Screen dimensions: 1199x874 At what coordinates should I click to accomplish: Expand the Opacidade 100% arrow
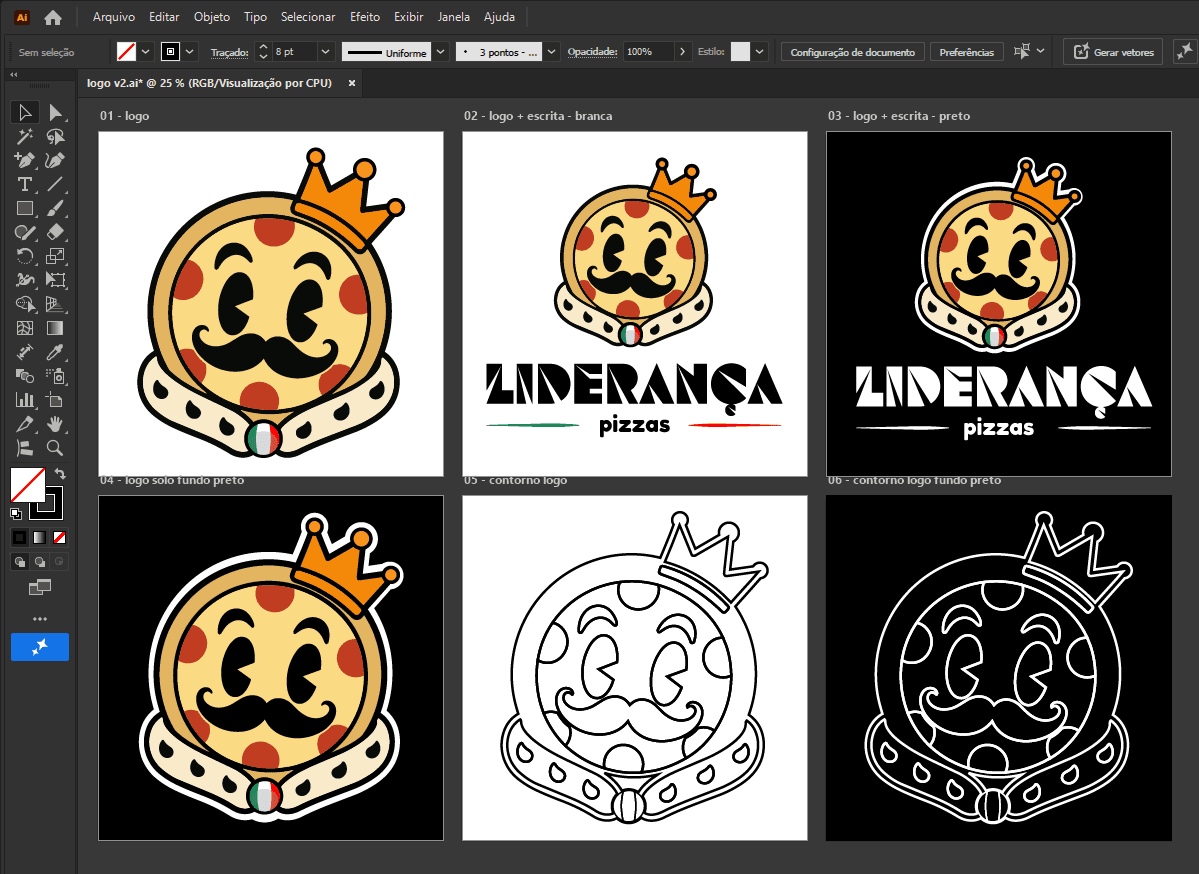[x=683, y=52]
